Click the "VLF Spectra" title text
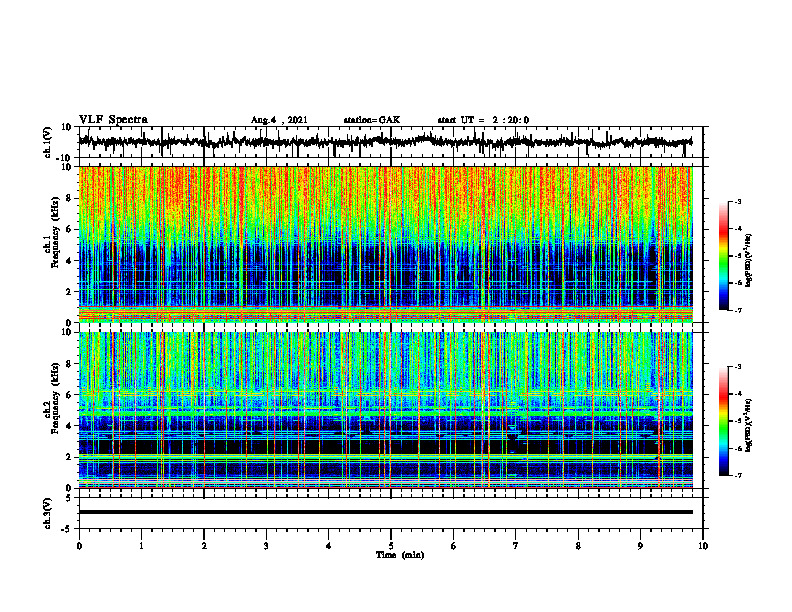Screen dimensions: 792x612 (x=113, y=120)
